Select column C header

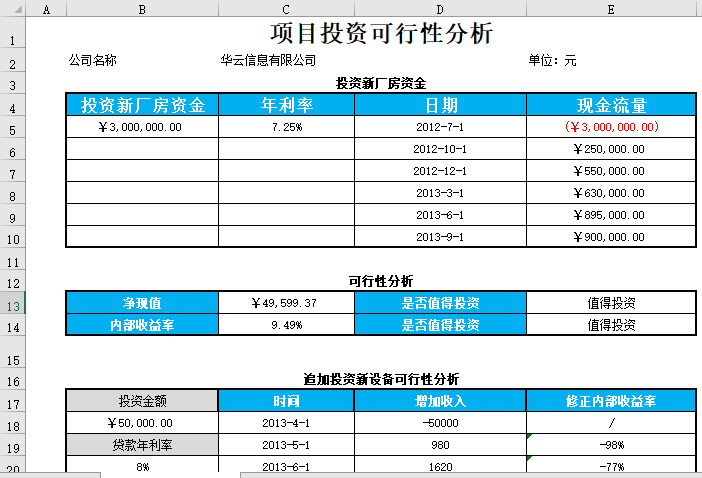click(286, 8)
